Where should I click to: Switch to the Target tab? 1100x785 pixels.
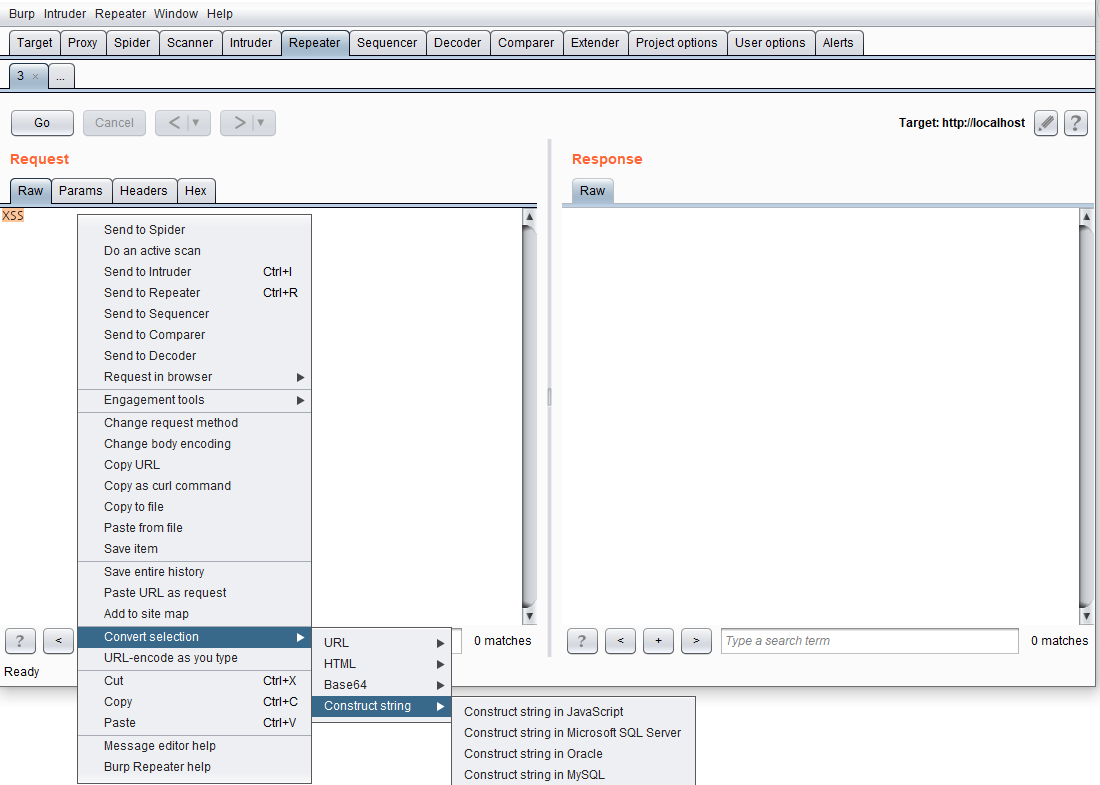point(34,43)
